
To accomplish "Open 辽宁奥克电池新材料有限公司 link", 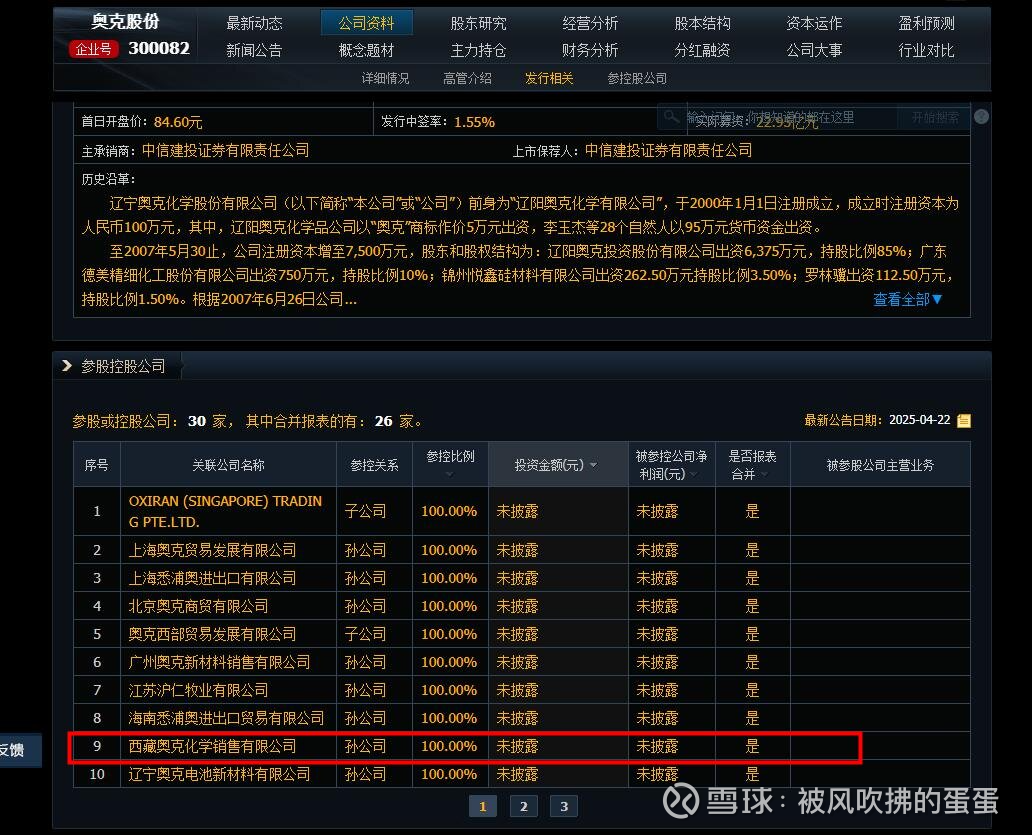I will pos(219,774).
